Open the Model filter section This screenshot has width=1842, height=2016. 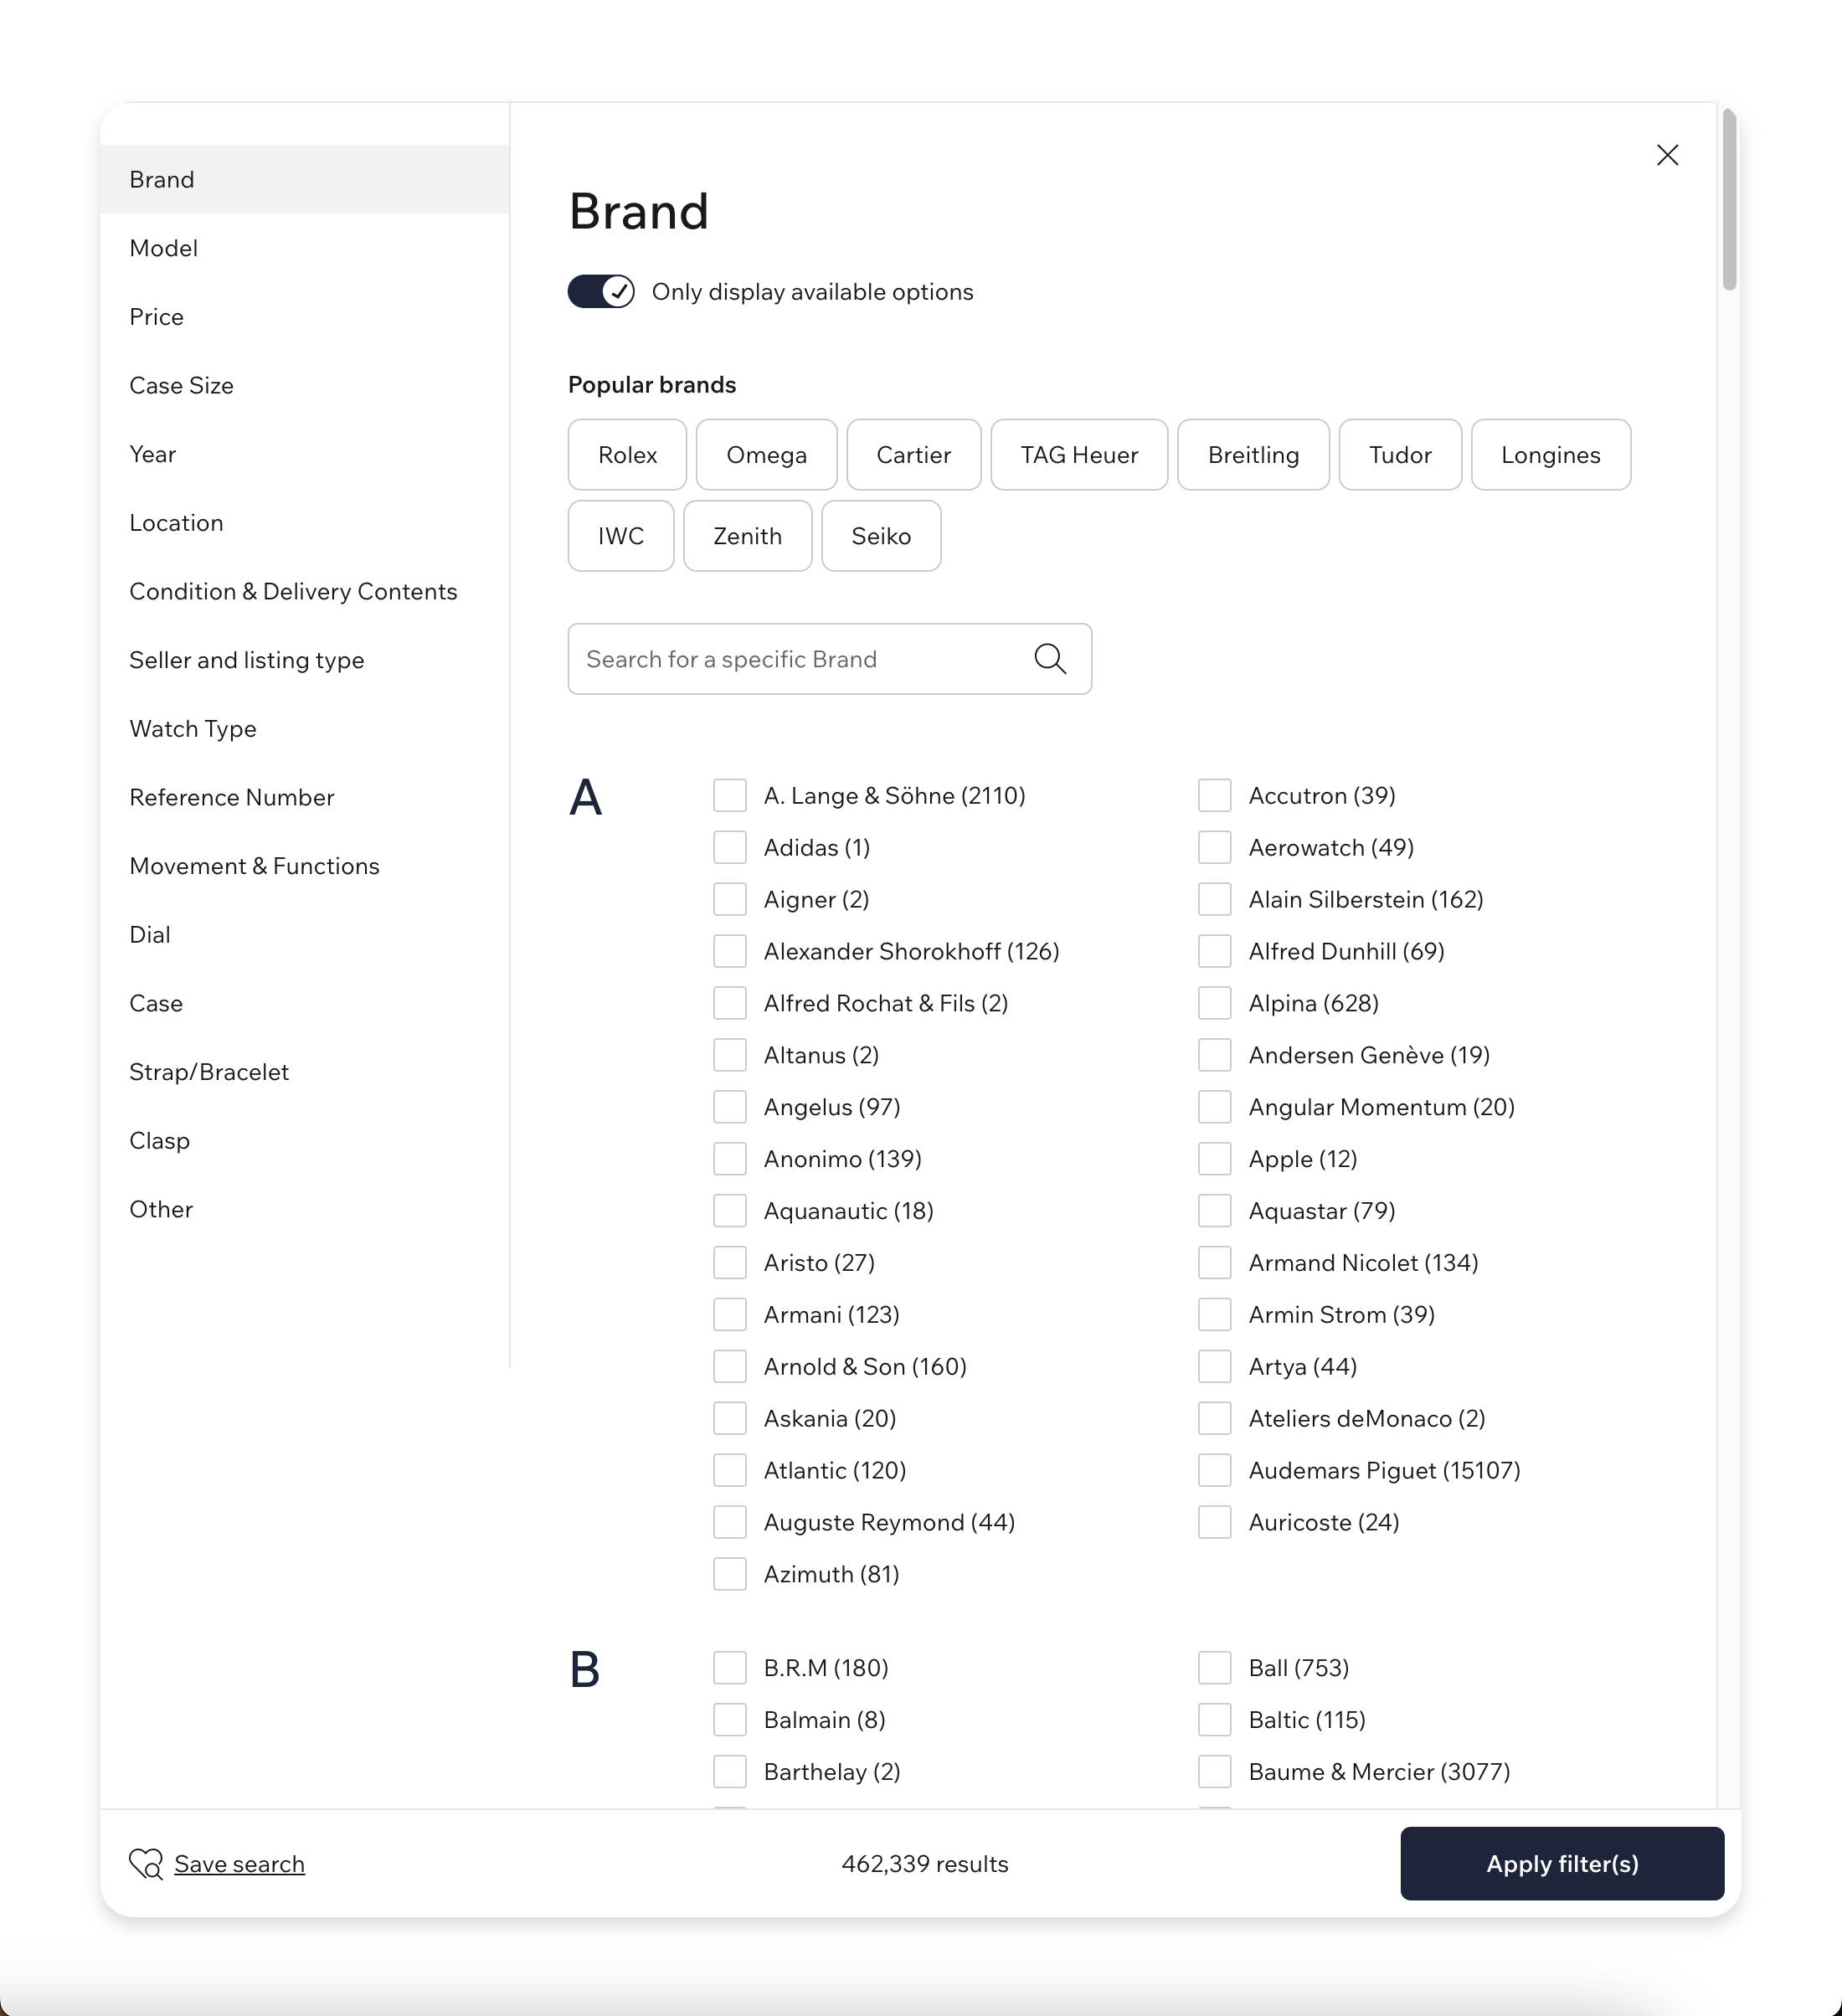pyautogui.click(x=163, y=248)
